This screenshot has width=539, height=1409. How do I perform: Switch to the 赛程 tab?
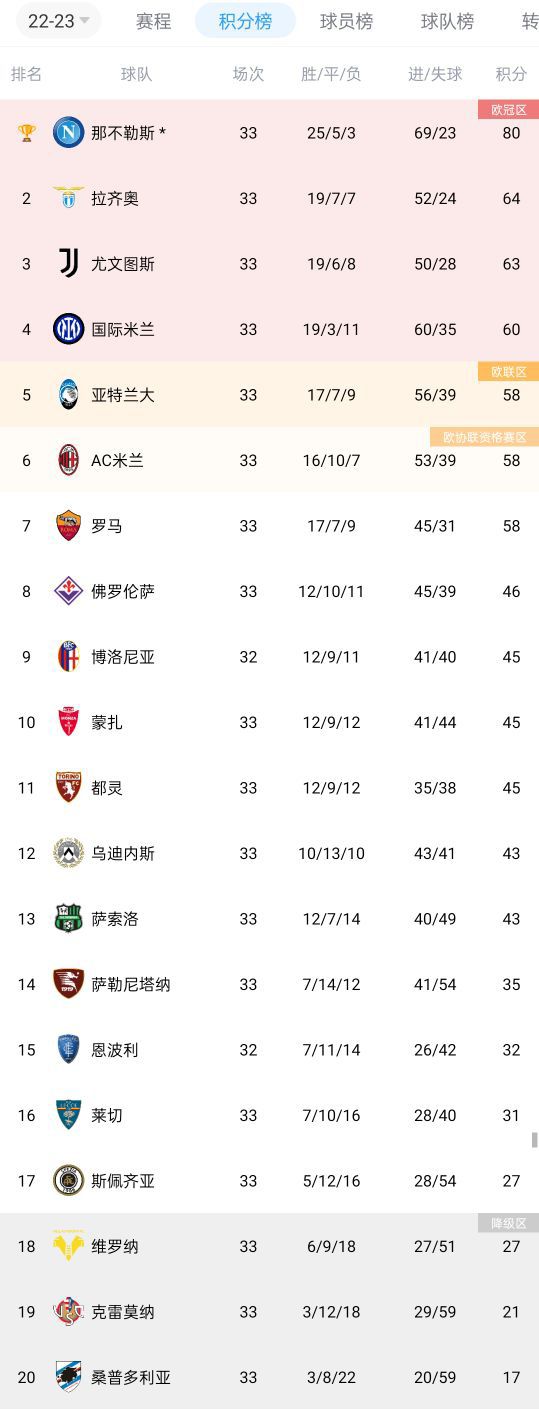point(153,21)
